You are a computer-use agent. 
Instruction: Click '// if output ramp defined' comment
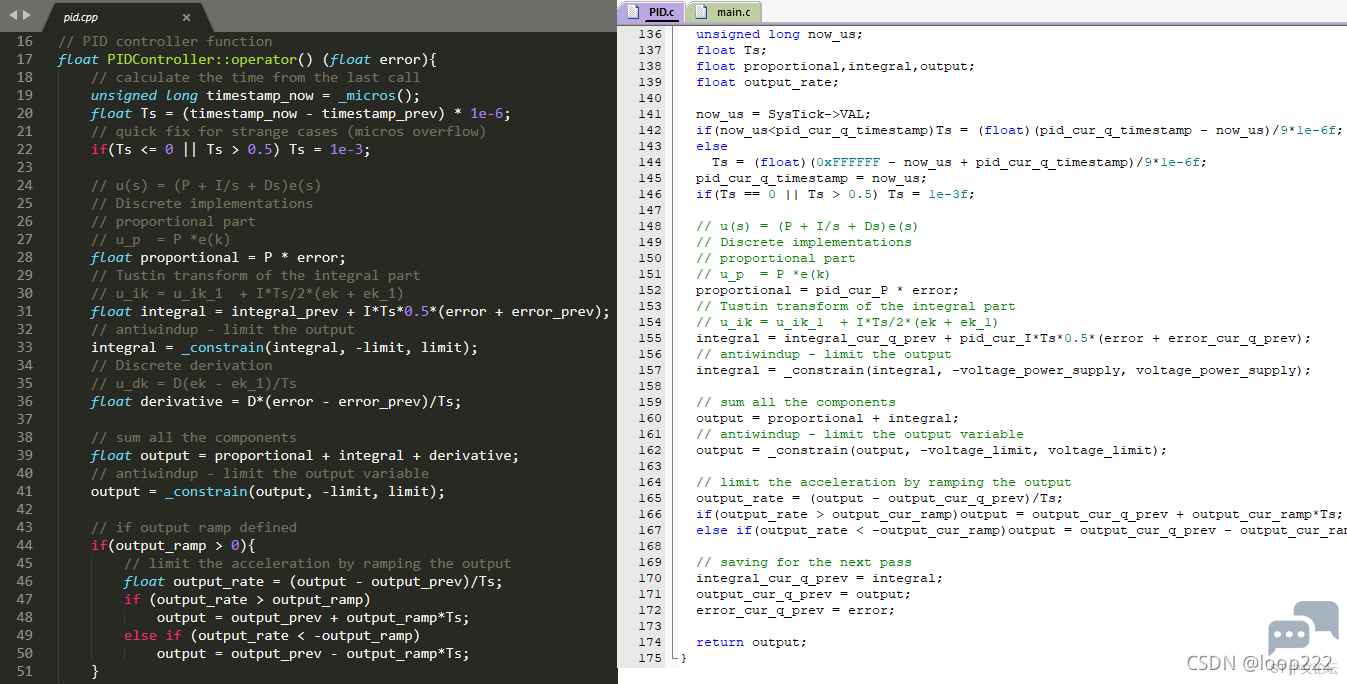(x=193, y=527)
